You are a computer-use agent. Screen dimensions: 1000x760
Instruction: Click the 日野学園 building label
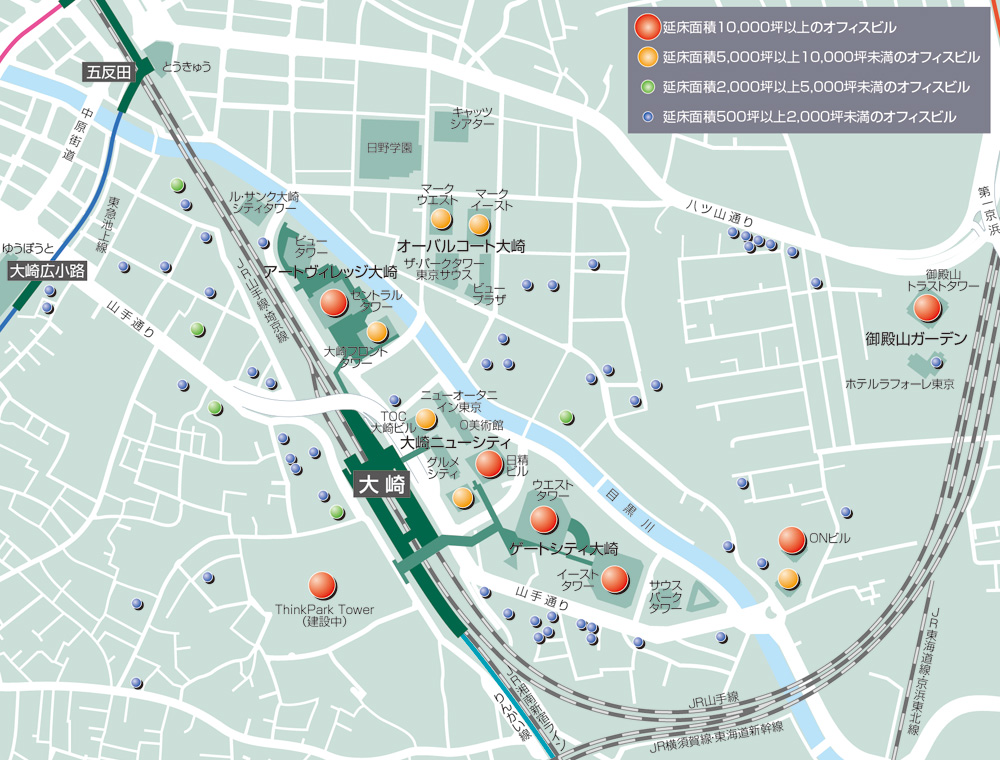point(390,148)
